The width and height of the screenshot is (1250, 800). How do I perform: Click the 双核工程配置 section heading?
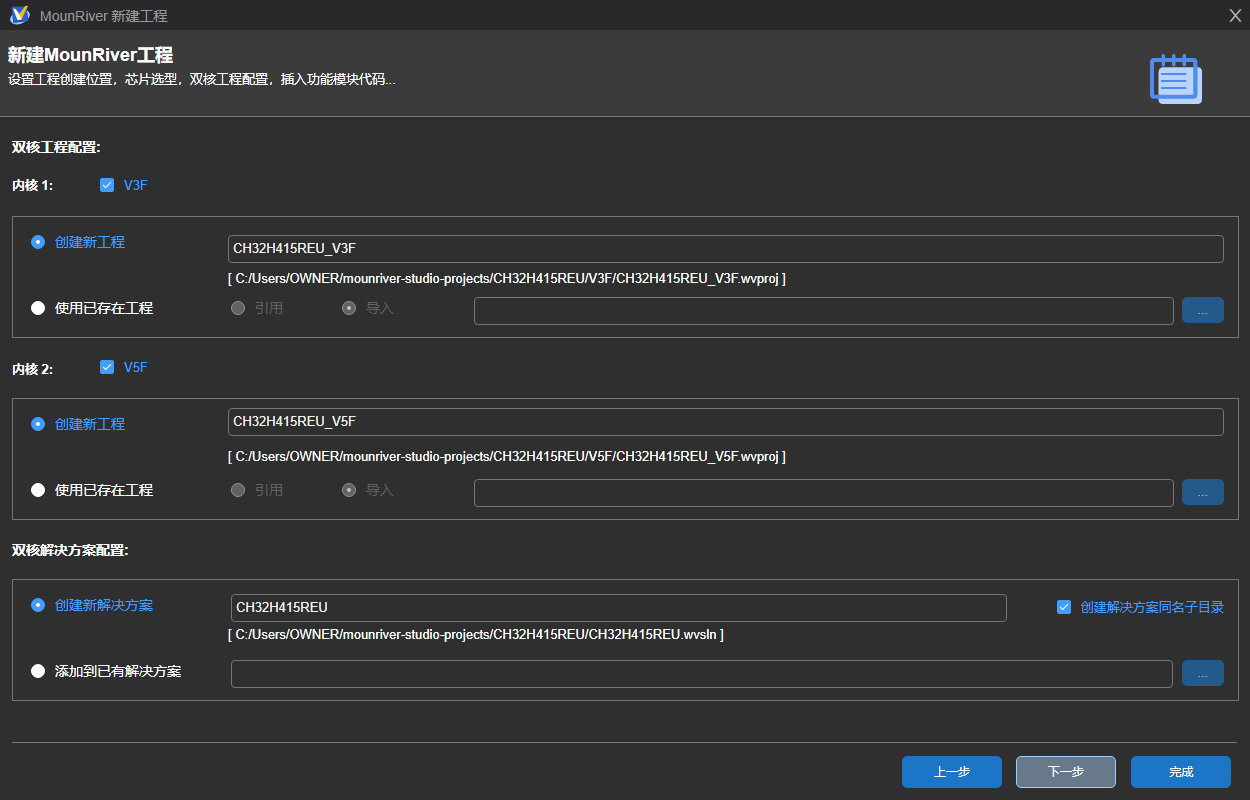[56, 147]
